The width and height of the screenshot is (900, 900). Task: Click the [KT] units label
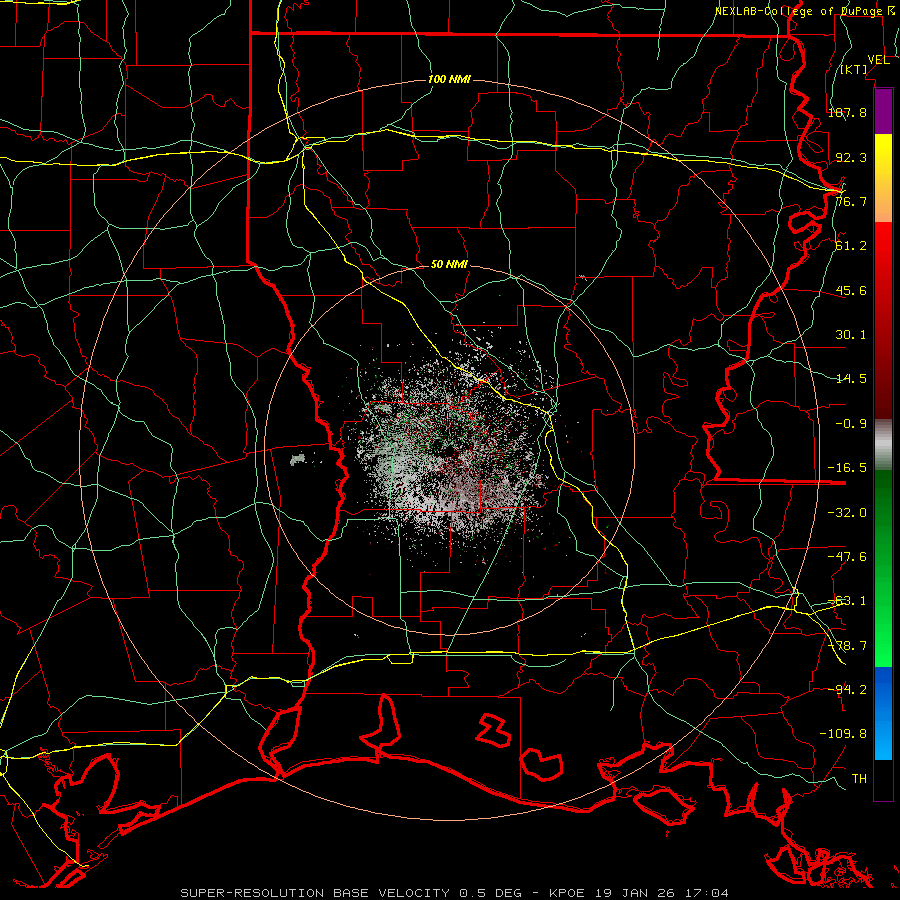pos(854,69)
